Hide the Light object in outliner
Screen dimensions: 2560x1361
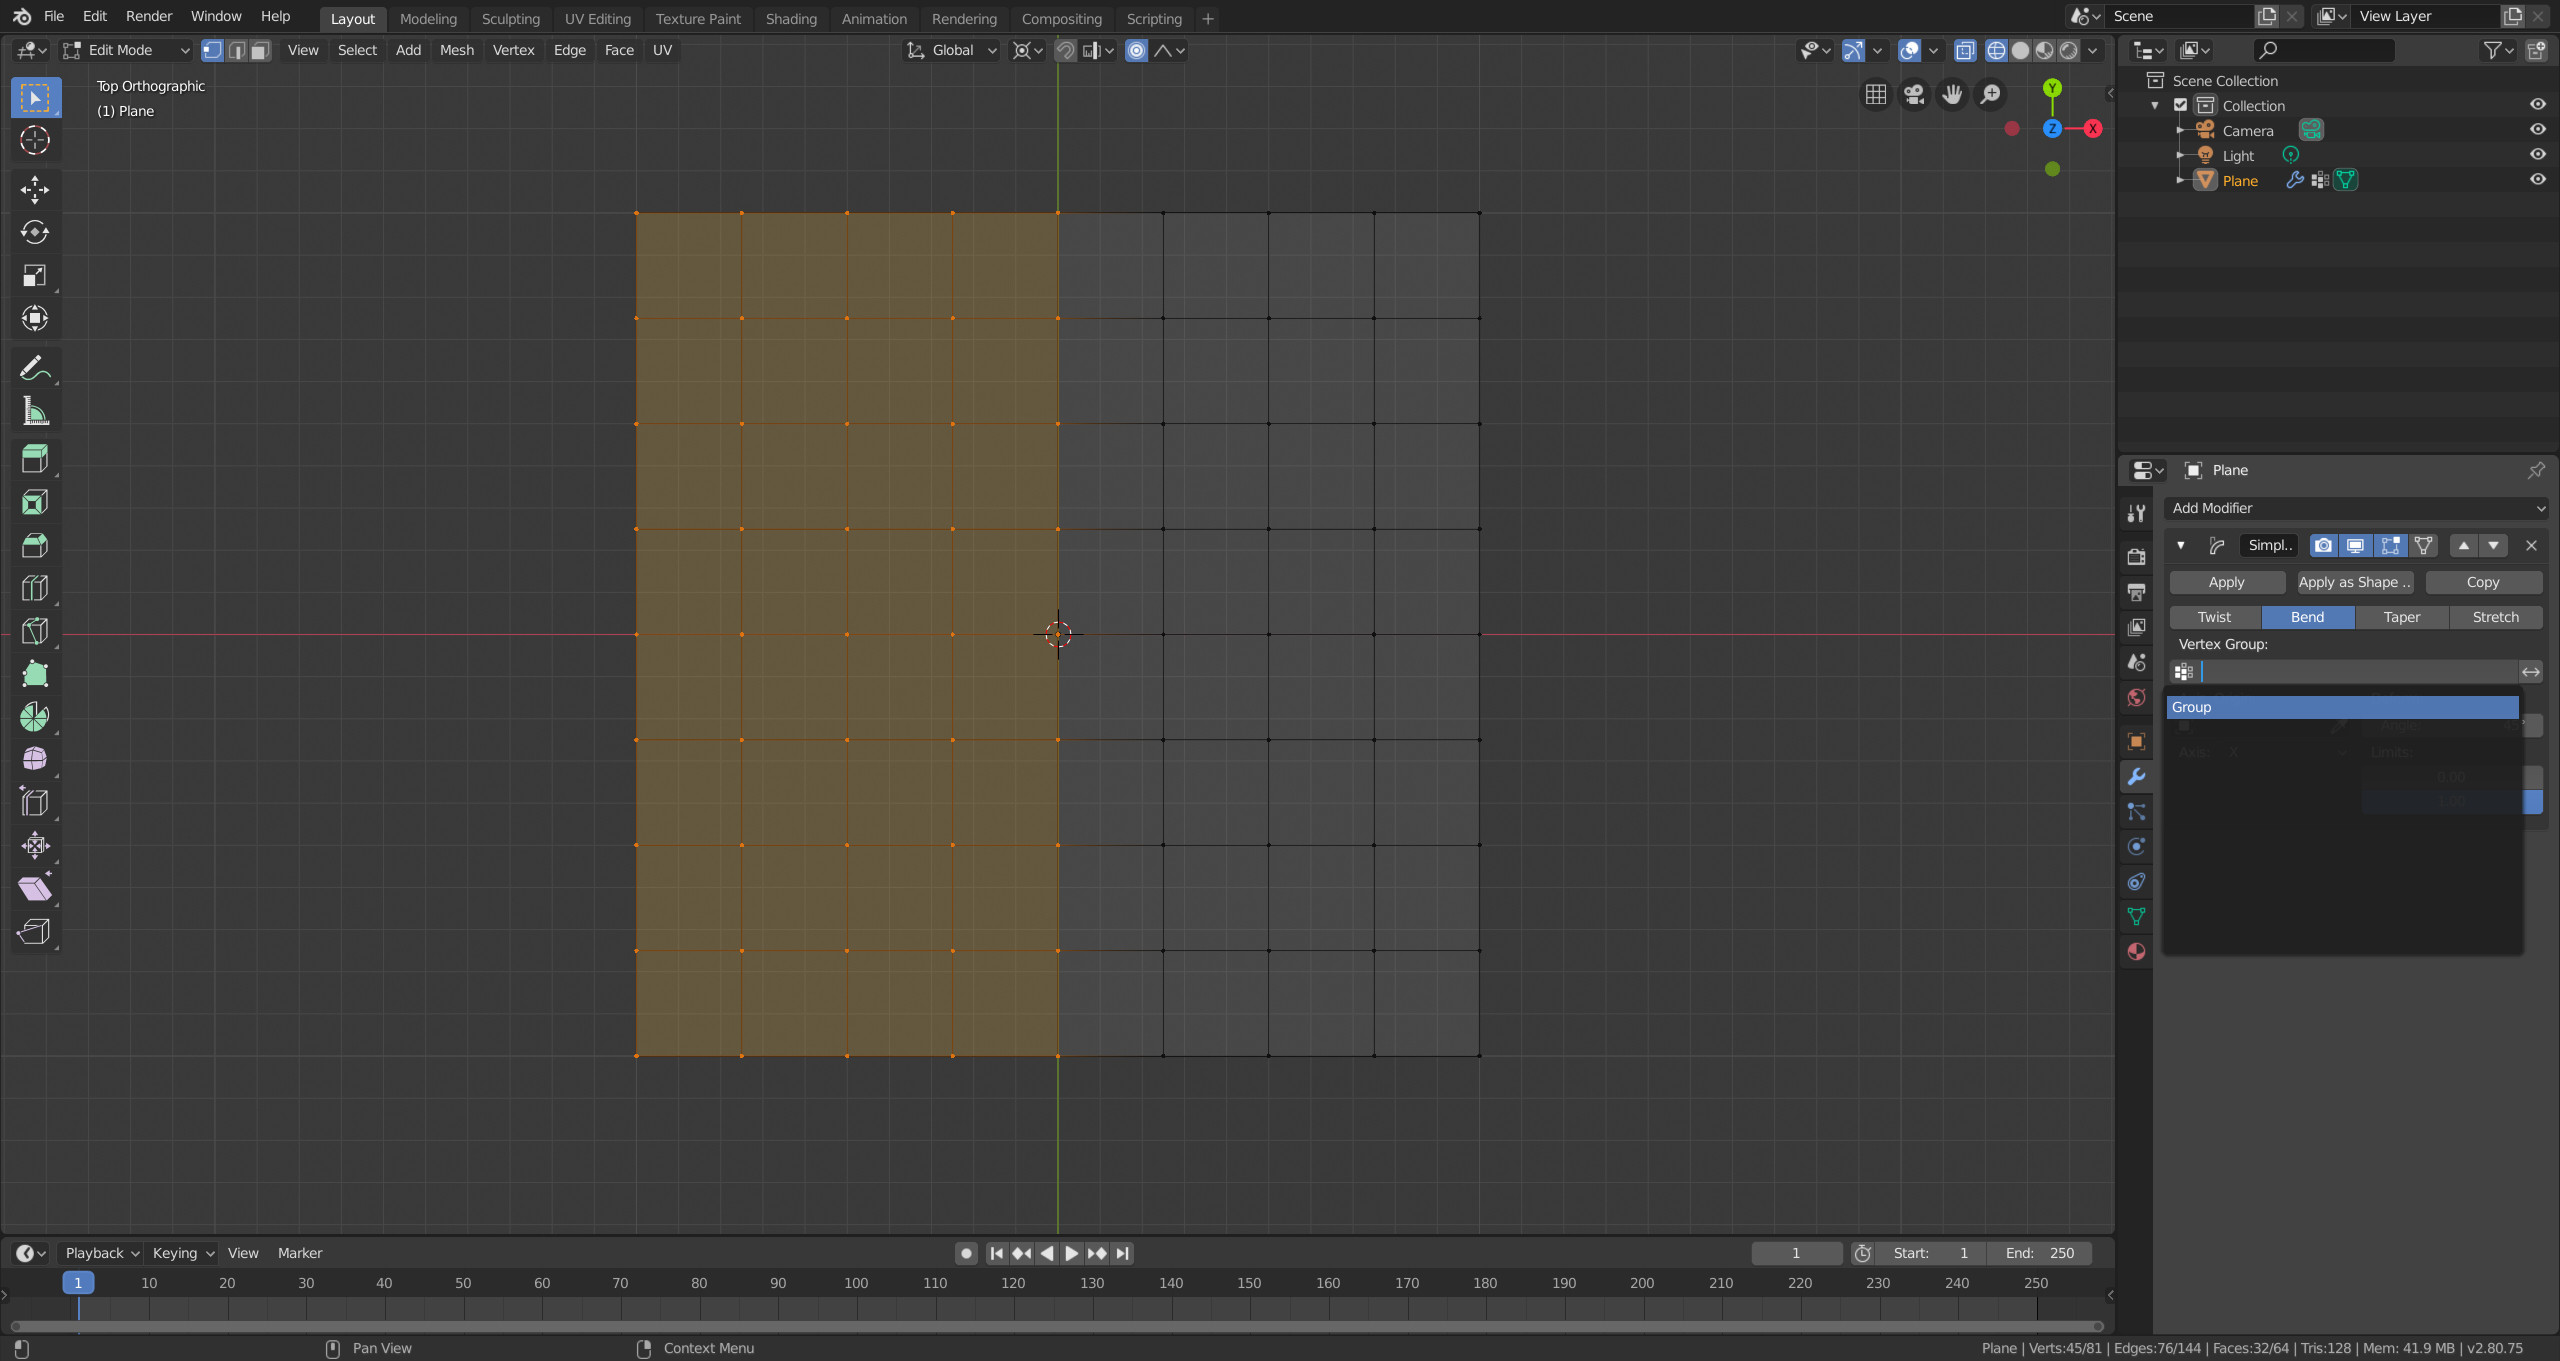click(x=2538, y=155)
